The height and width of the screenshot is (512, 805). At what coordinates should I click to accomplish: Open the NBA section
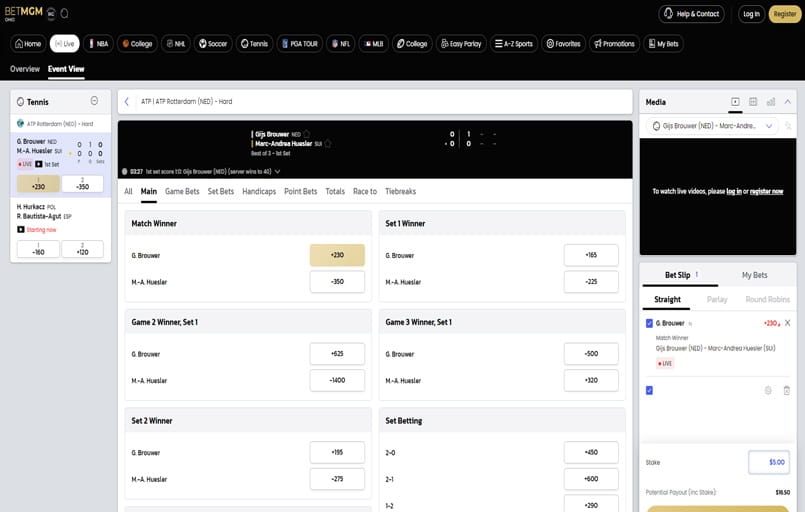click(x=99, y=44)
